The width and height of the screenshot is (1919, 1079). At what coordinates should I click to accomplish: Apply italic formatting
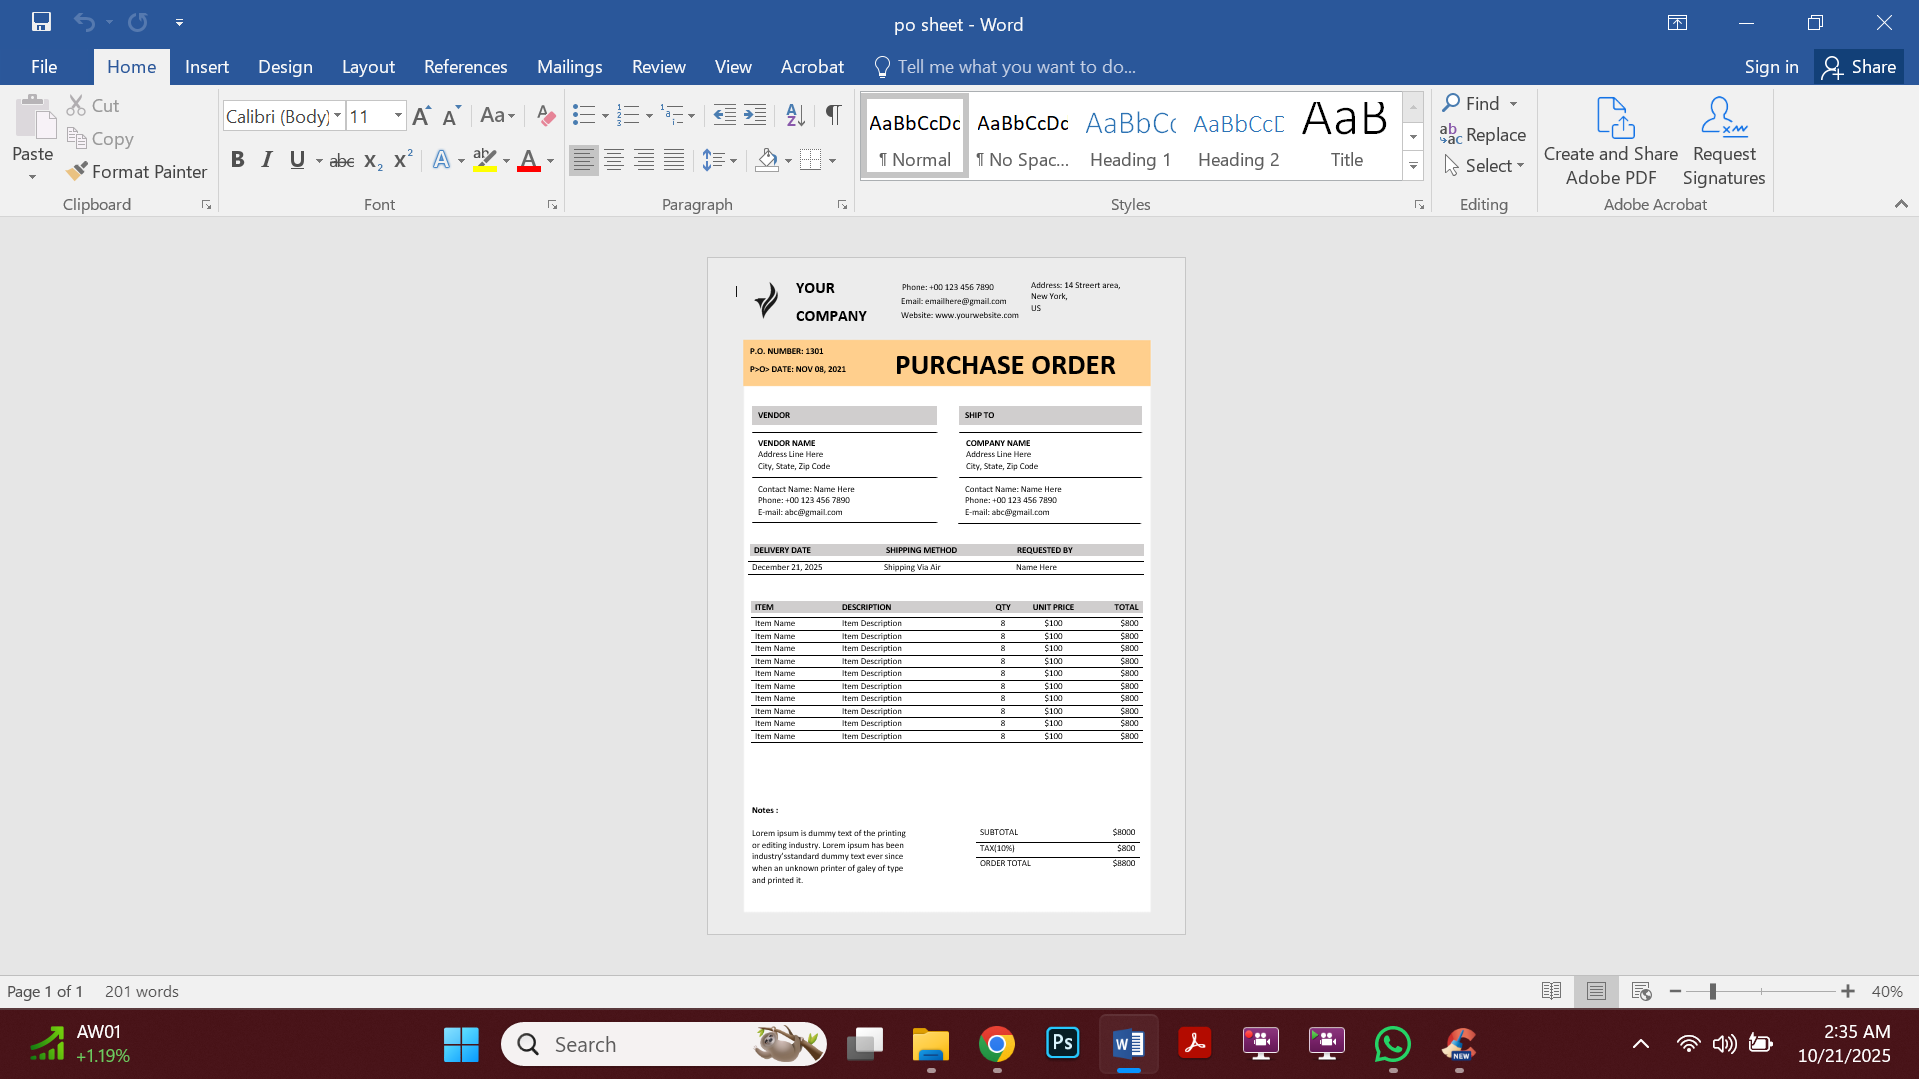point(266,159)
